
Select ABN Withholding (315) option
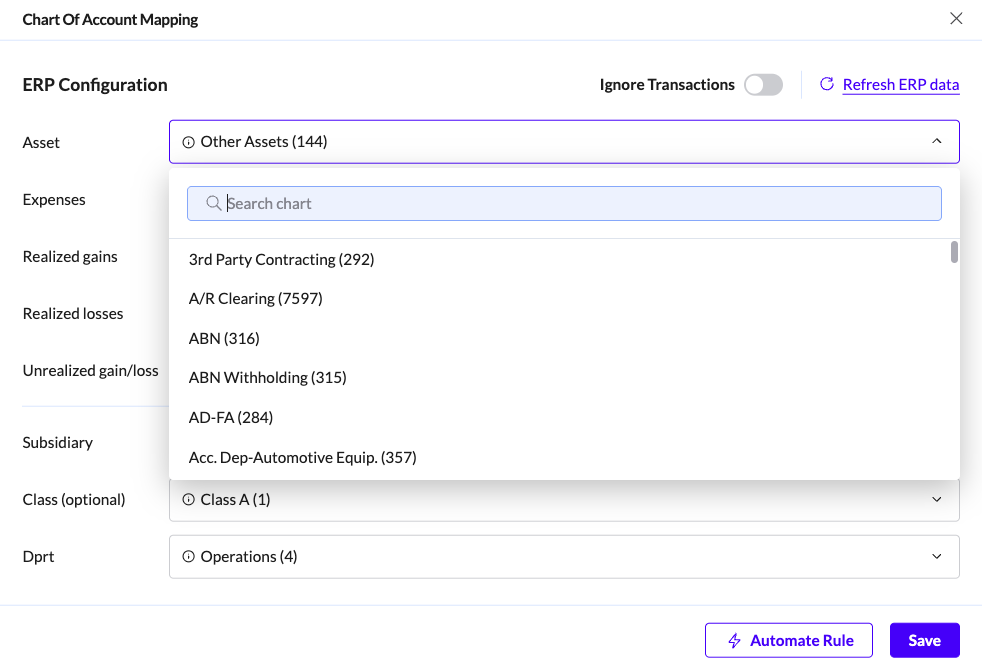pos(267,377)
